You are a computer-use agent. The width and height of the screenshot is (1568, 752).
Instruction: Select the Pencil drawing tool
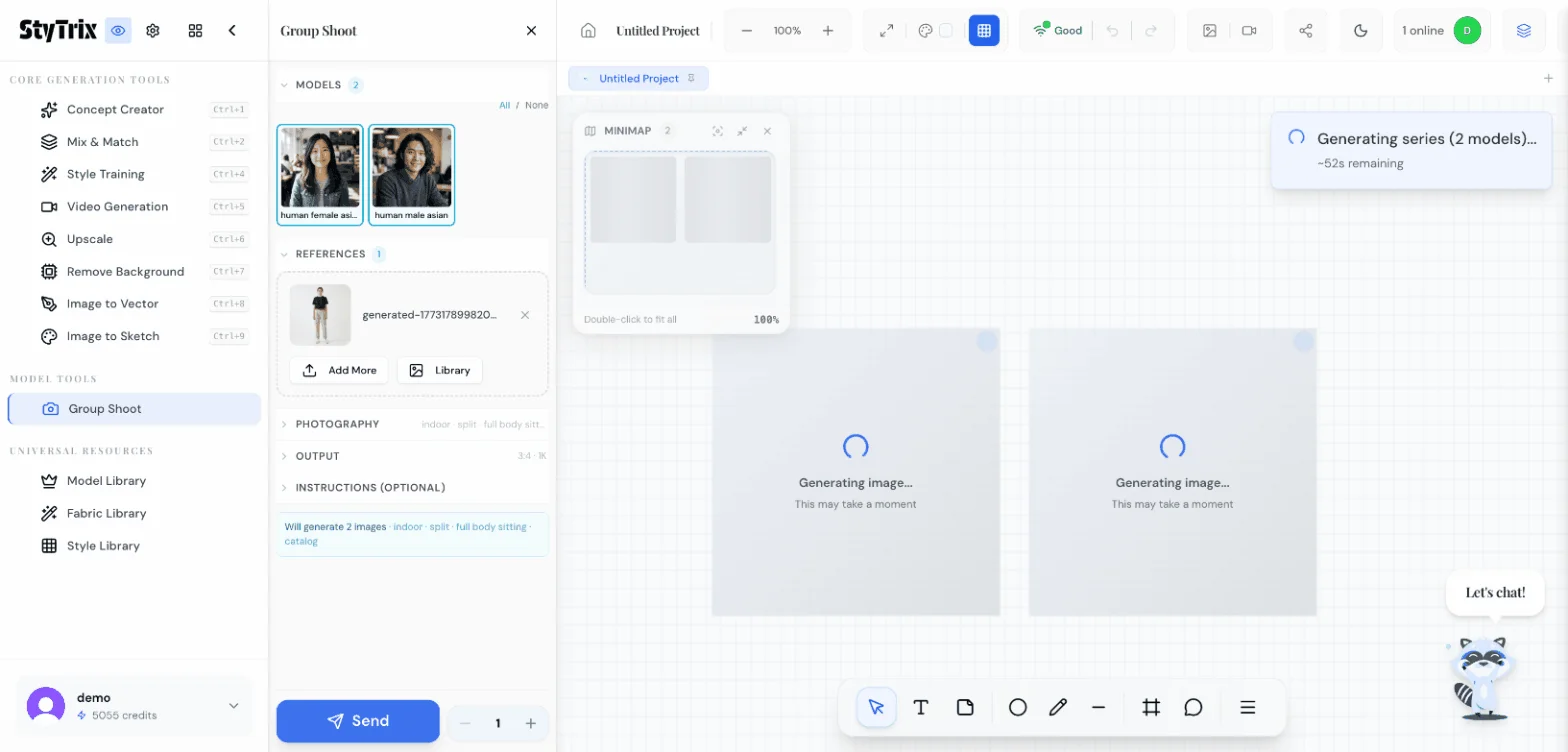(x=1058, y=707)
